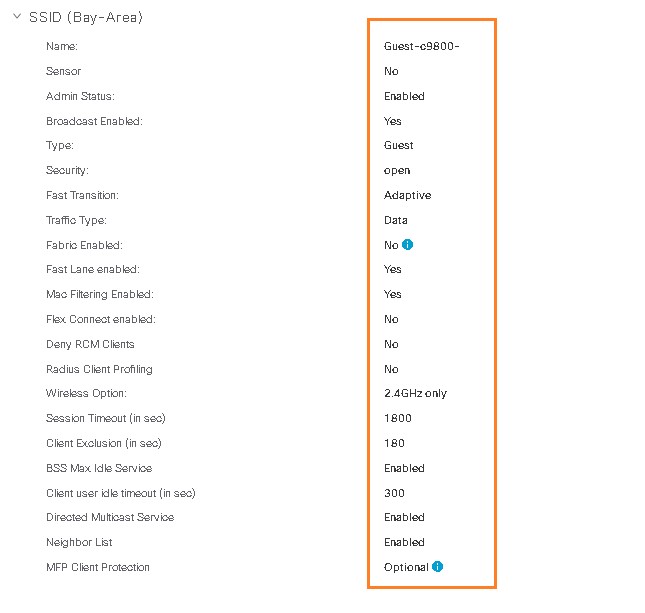Screen dimensions: 645x613
Task: Click the Admin Status Enabled value
Action: (x=404, y=96)
